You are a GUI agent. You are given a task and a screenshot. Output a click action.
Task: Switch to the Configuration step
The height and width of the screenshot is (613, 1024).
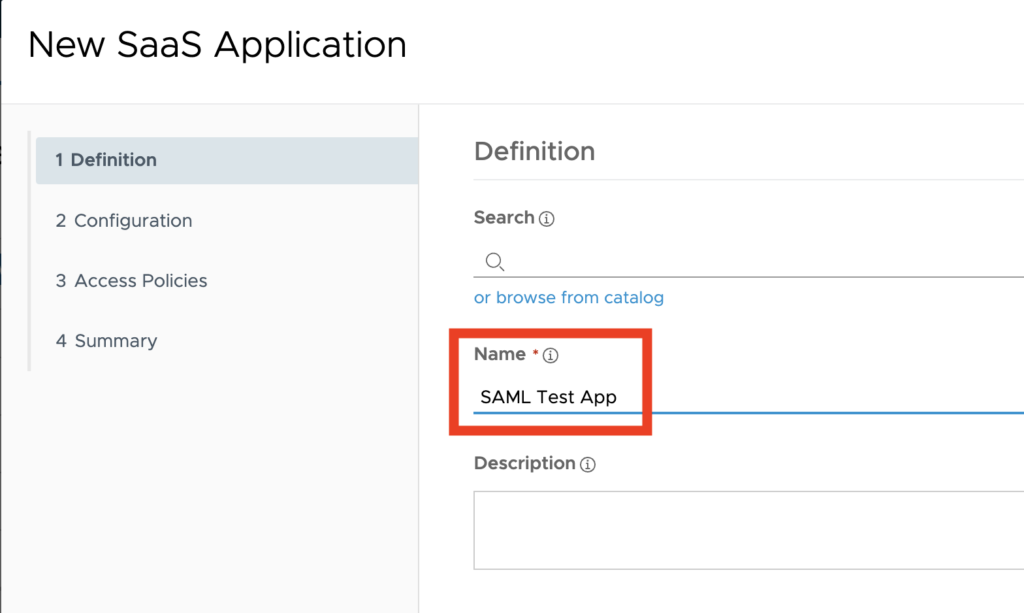[x=124, y=220]
